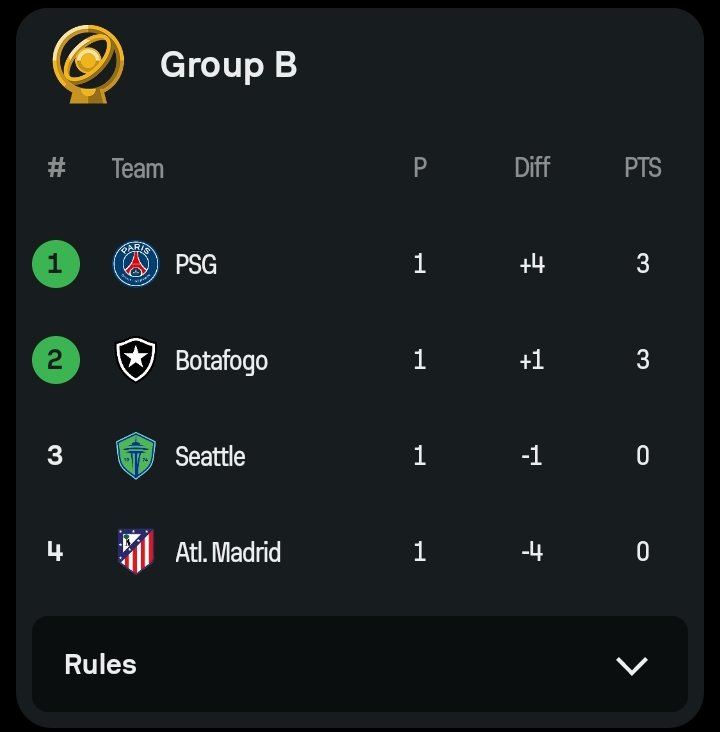Click the P played column header
Viewport: 720px width, 732px height.
420,168
